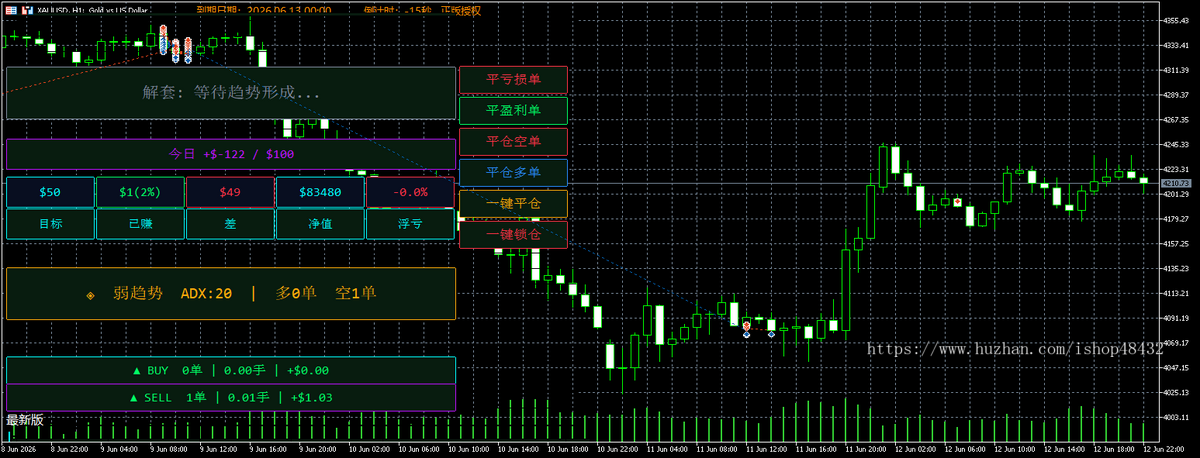Image resolution: width=1200 pixels, height=458 pixels.
Task: Click the 目标 label cell
Action: 50,224
